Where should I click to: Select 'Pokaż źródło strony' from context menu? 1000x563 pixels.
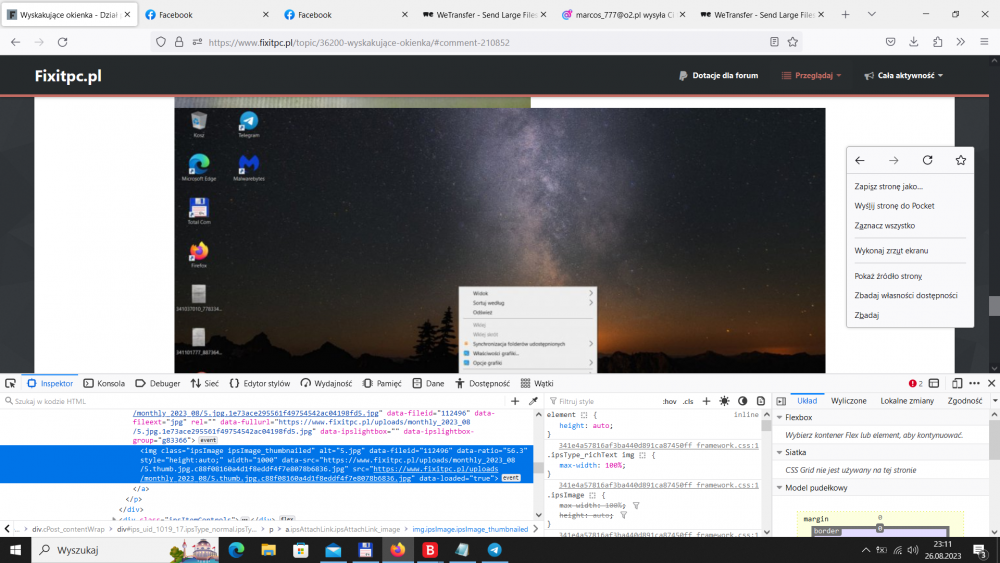pos(888,276)
